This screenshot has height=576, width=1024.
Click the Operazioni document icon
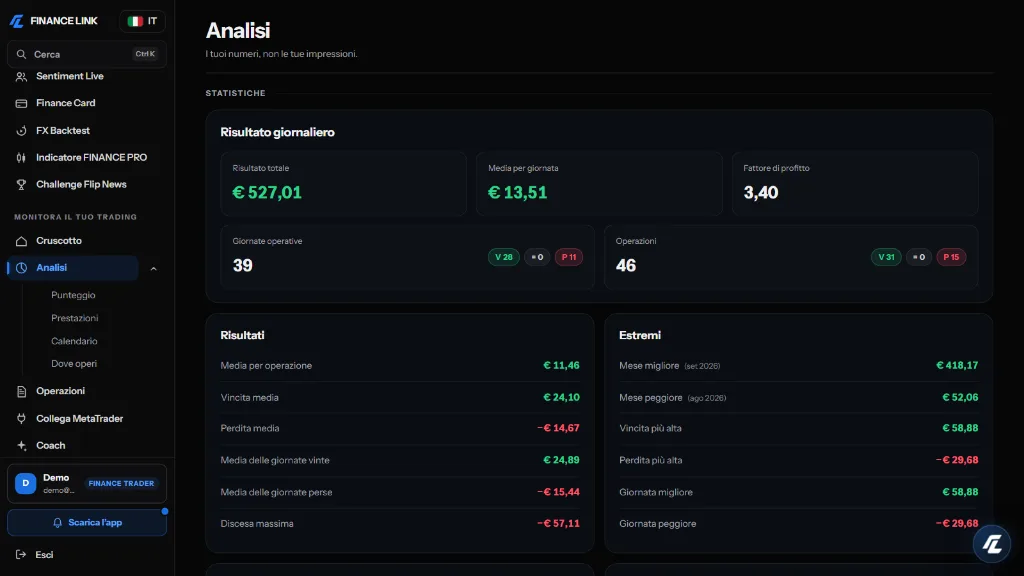[x=22, y=391]
